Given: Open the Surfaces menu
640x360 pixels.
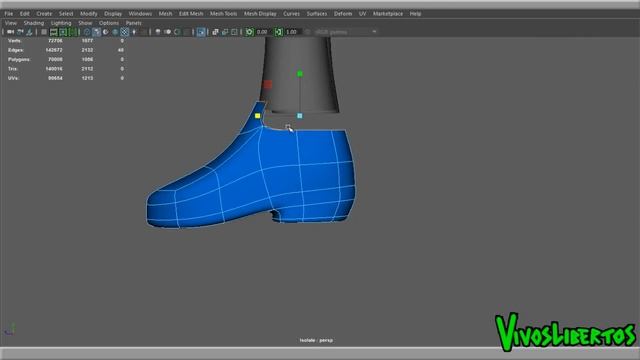Looking at the screenshot, I should click(317, 13).
